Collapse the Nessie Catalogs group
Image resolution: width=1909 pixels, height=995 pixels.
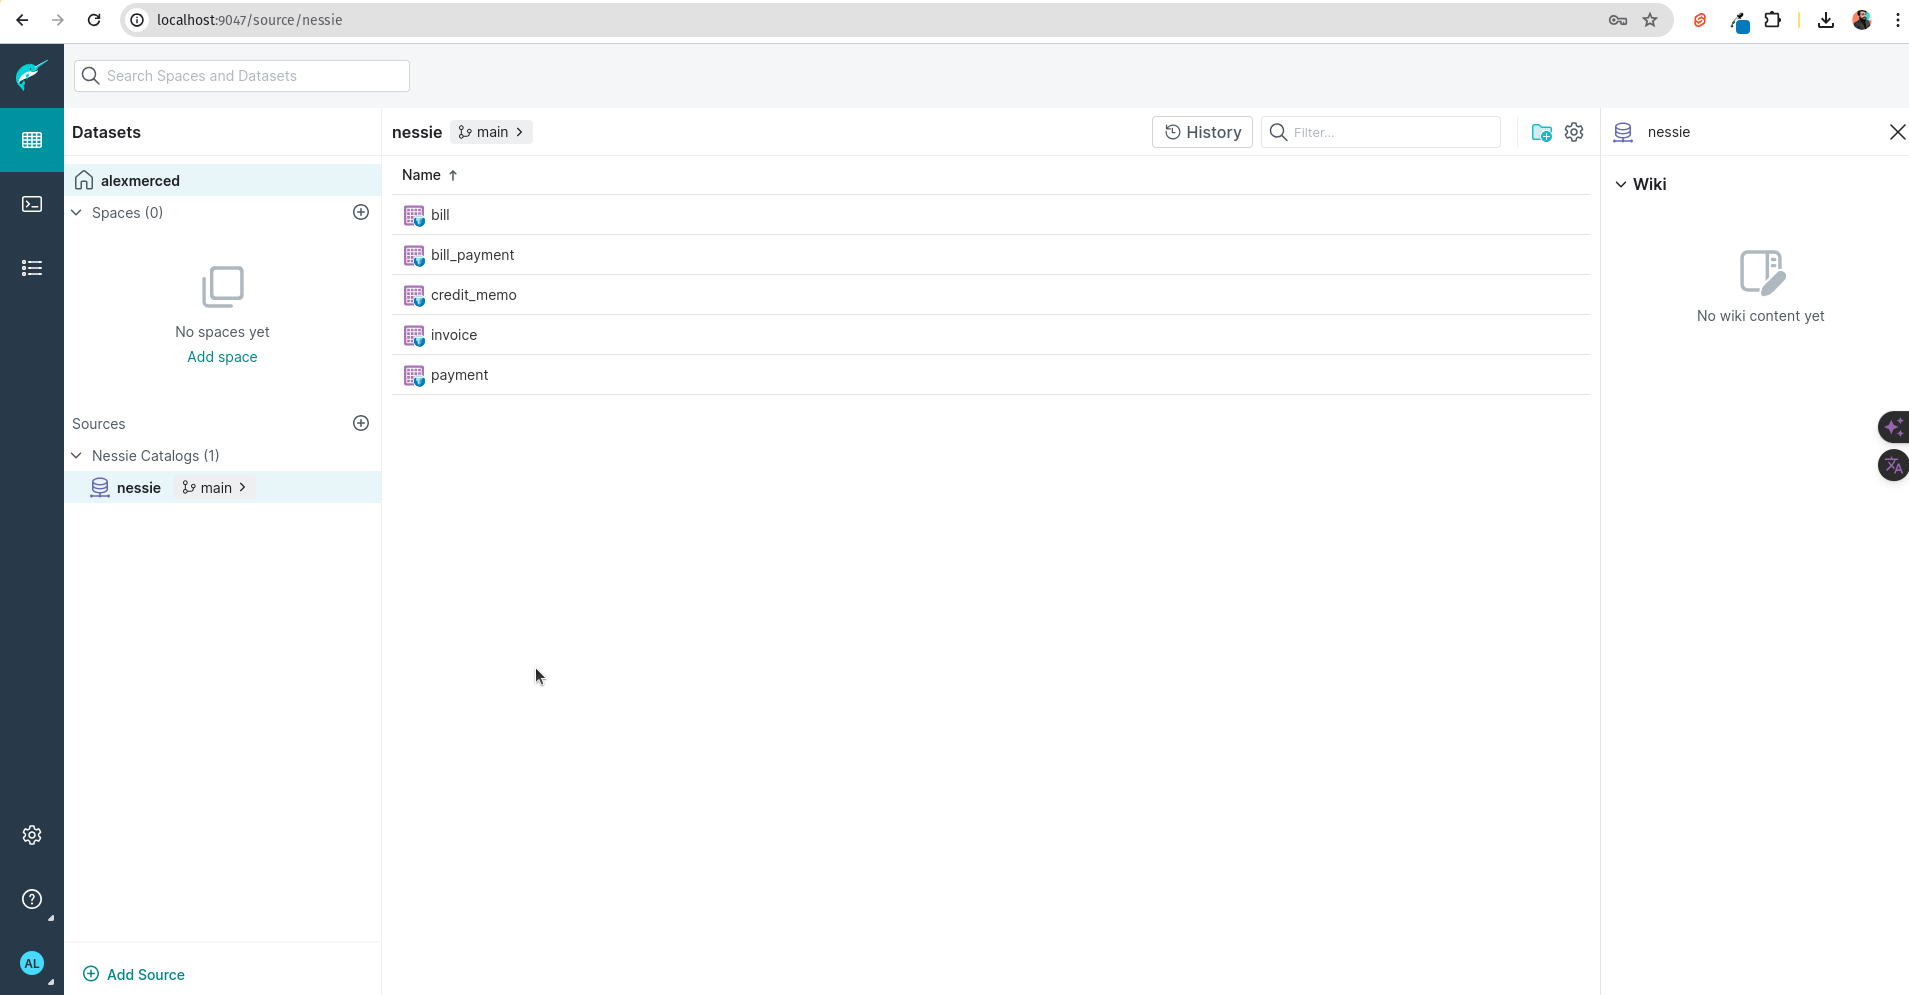click(76, 455)
